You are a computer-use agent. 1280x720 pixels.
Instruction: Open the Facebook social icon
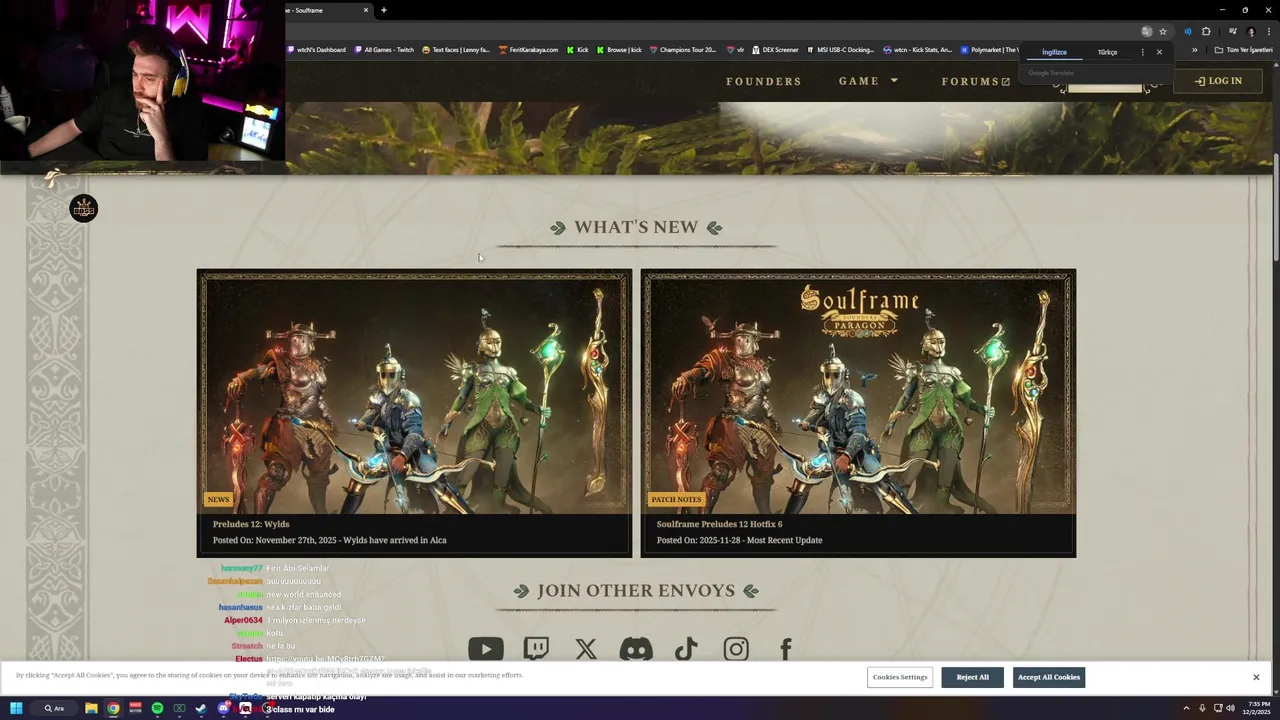click(x=786, y=650)
